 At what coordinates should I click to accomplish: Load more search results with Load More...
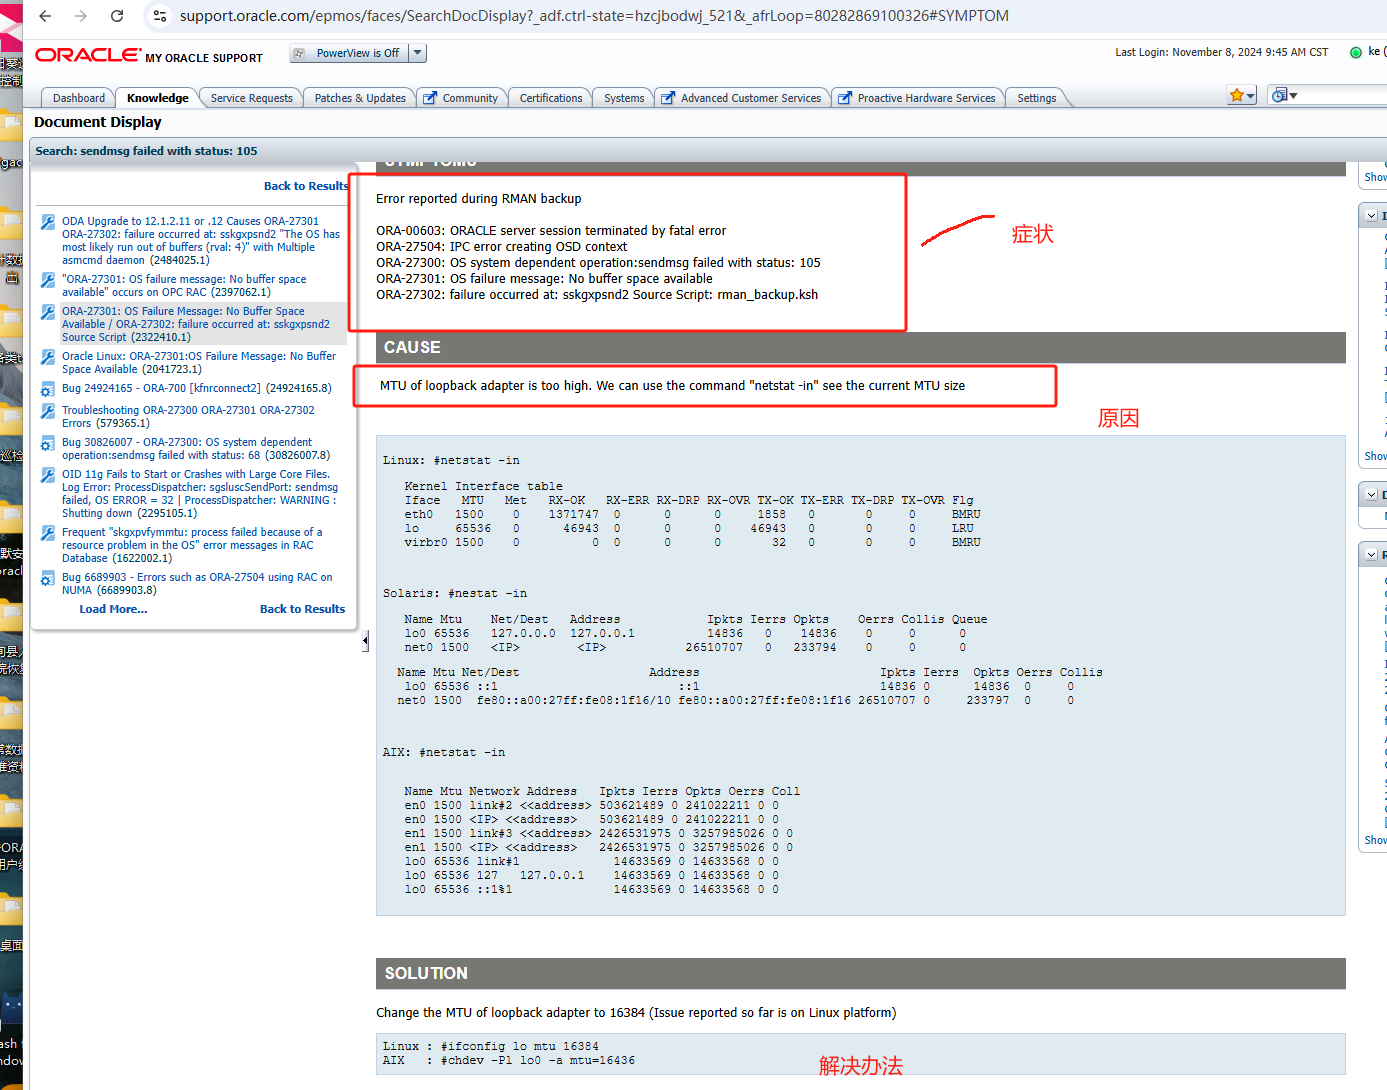click(113, 609)
